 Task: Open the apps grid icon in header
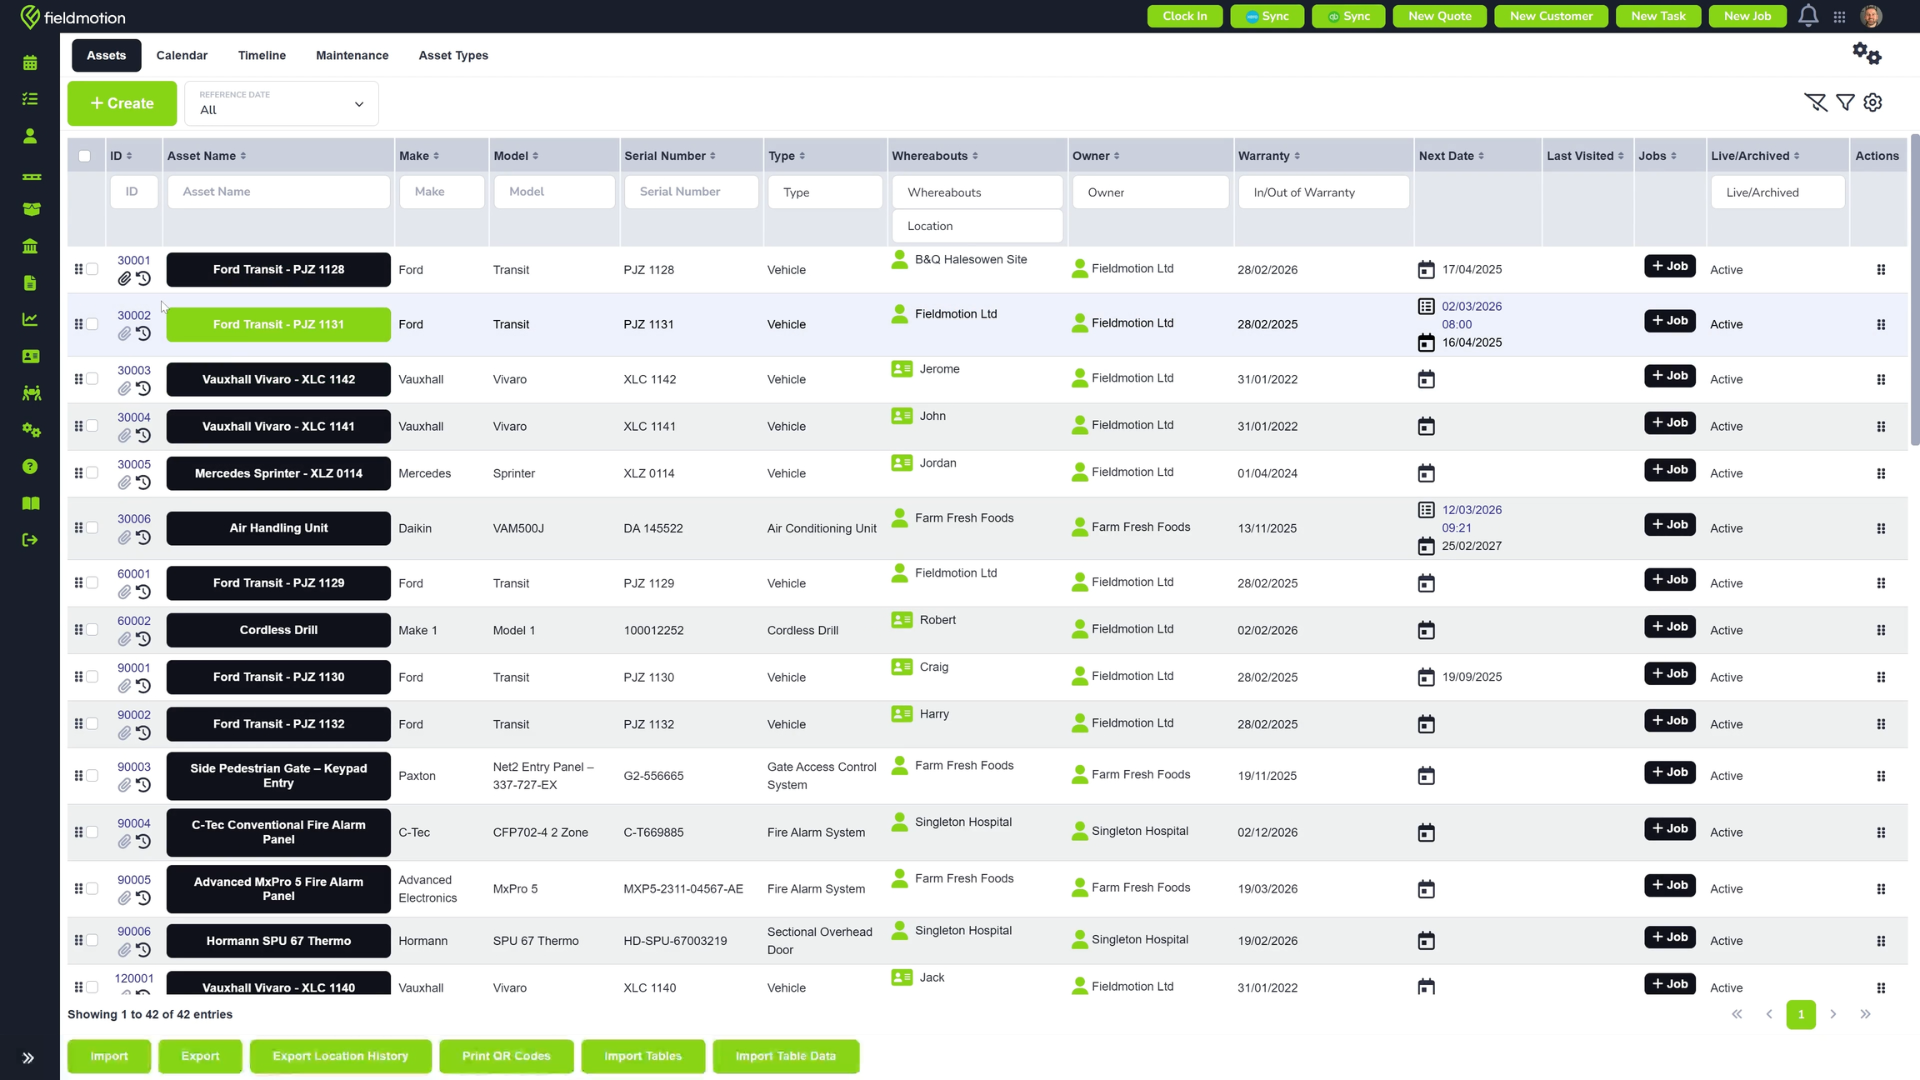1839,17
